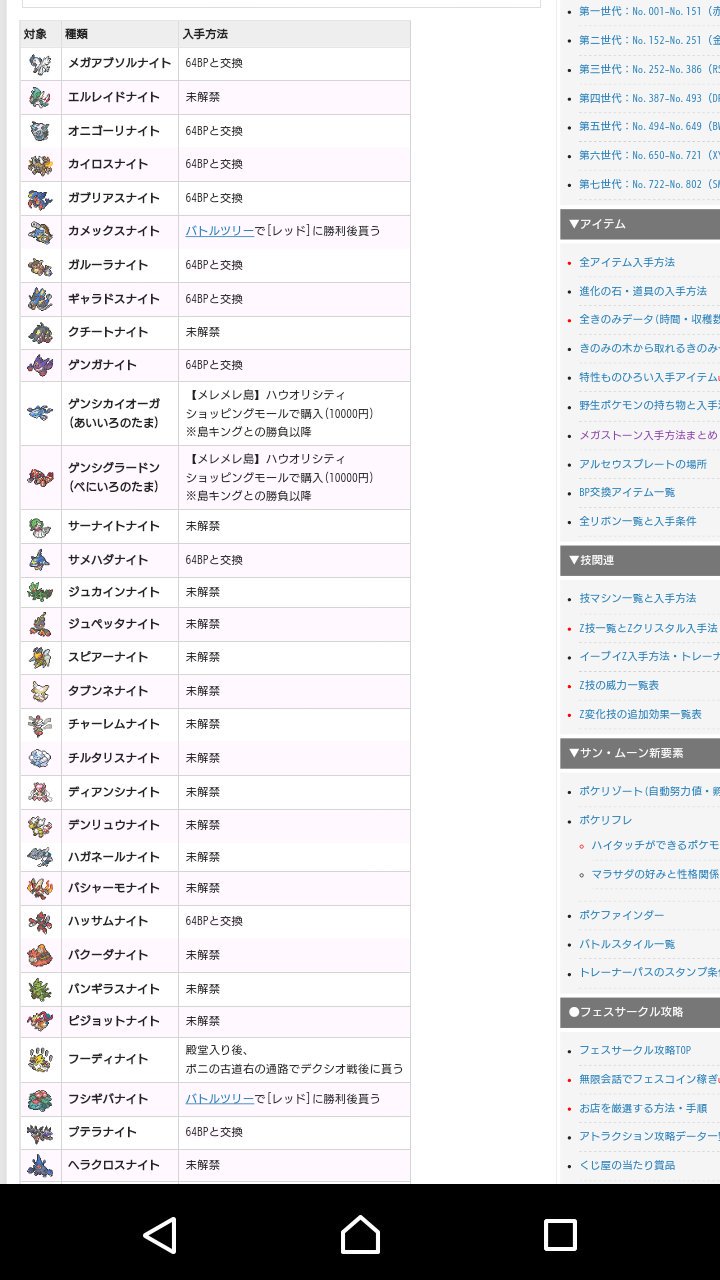
Task: Open the 第七世代 No.722-No.802 link
Action: (x=649, y=184)
